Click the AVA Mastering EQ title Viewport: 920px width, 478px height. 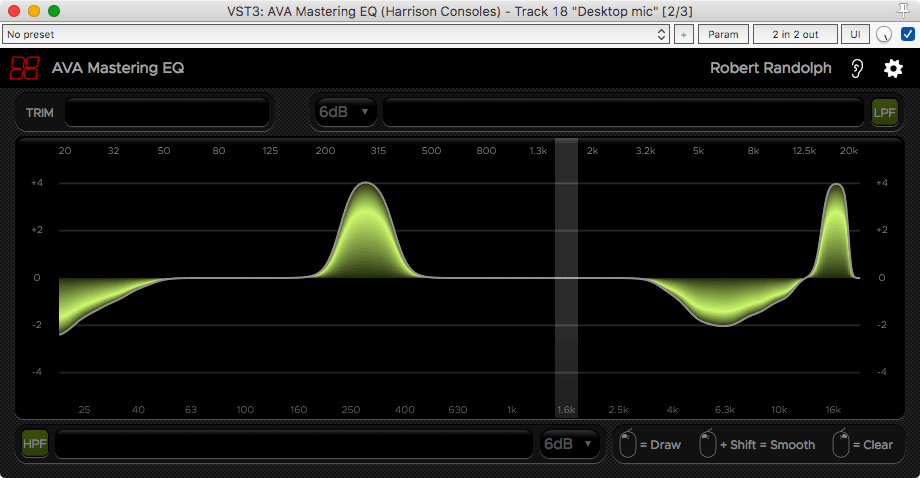coord(118,68)
